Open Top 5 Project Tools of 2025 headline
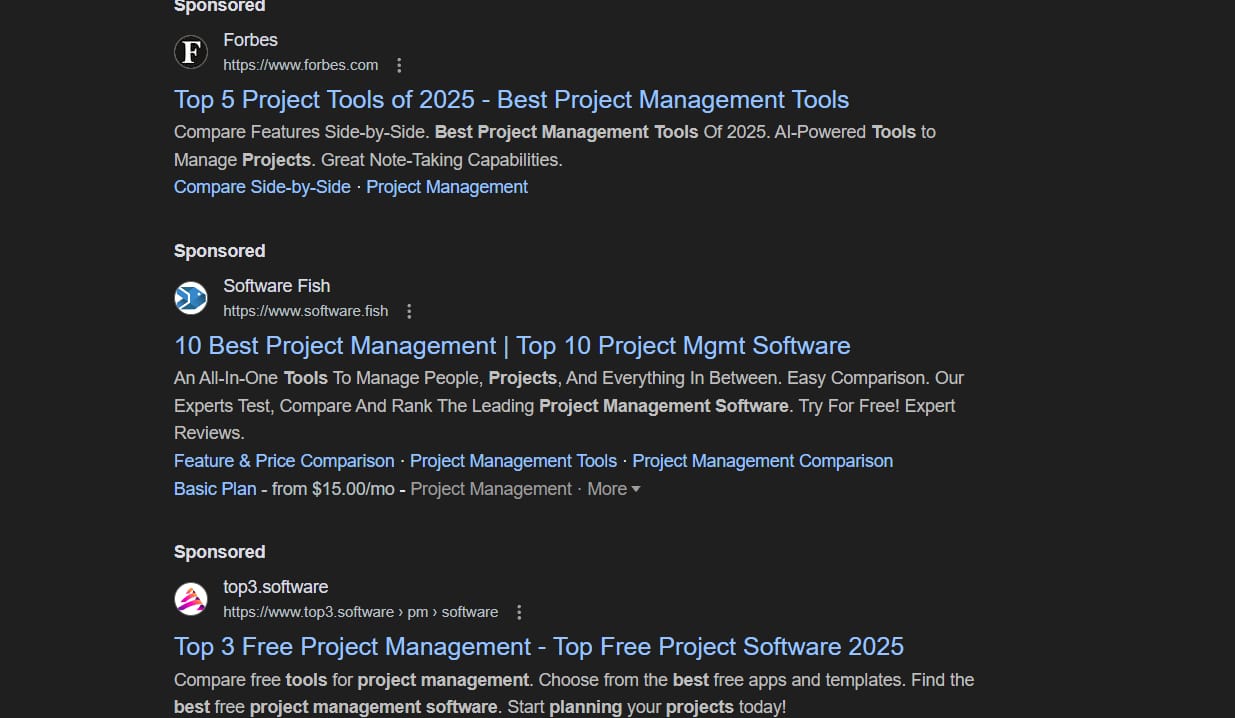1235x718 pixels. tap(511, 100)
